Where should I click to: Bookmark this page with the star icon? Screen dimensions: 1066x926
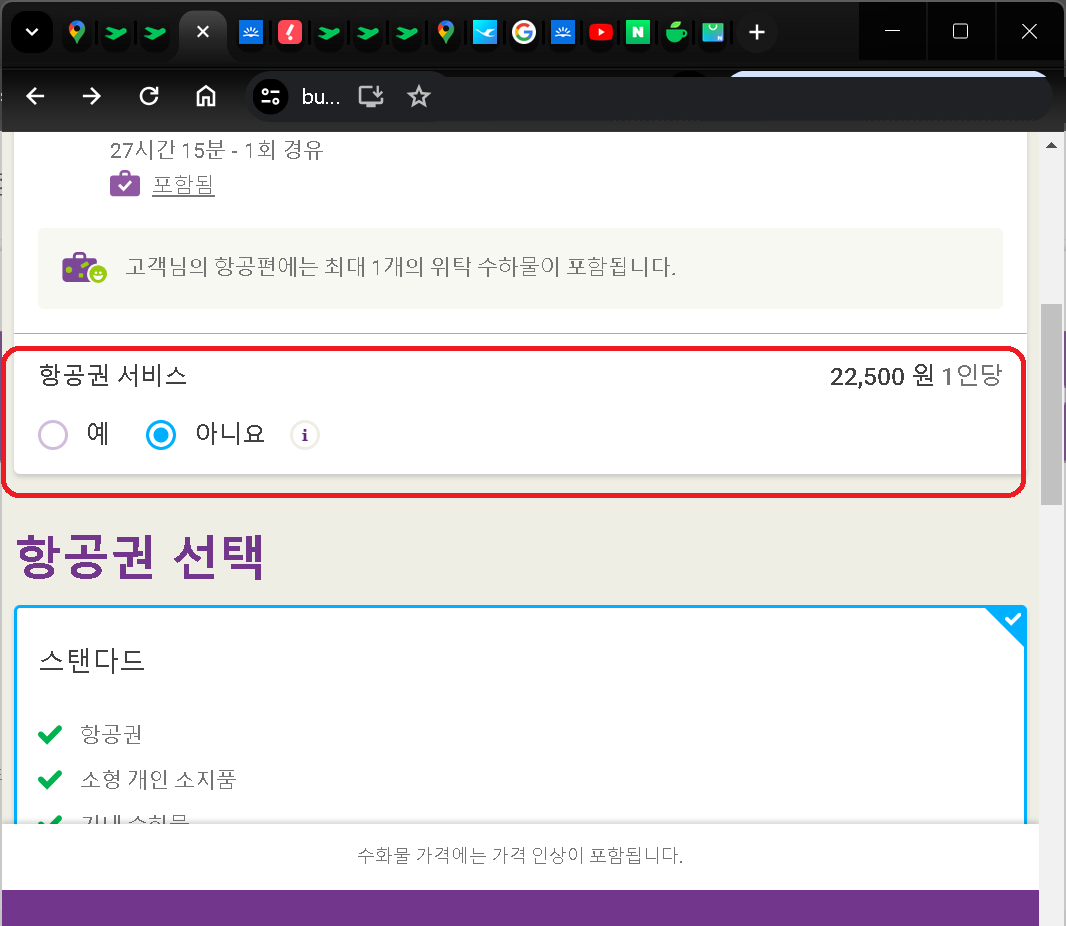tap(419, 97)
